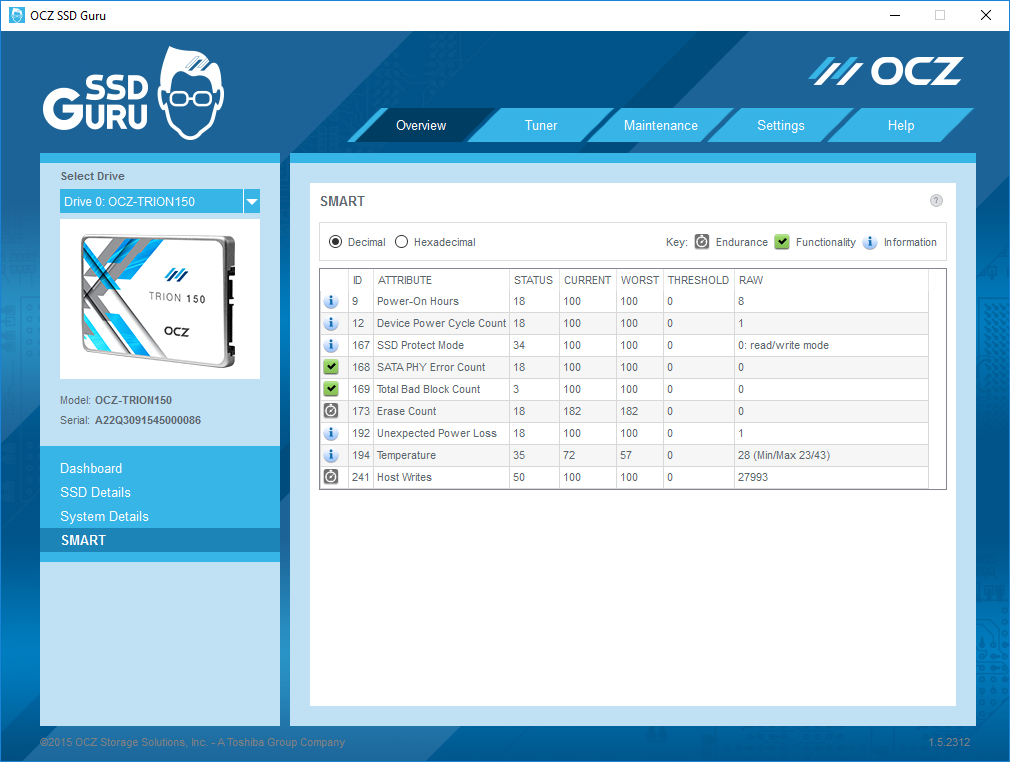Open the Help tab
The height and width of the screenshot is (762, 1010).
coord(900,126)
